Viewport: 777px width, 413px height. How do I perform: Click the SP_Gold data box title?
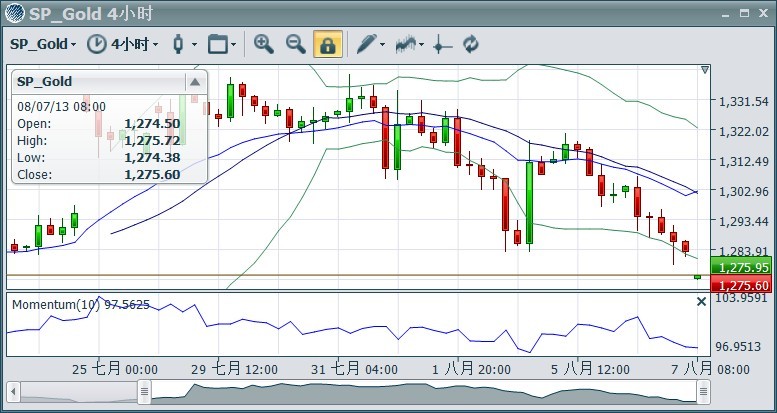(45, 81)
